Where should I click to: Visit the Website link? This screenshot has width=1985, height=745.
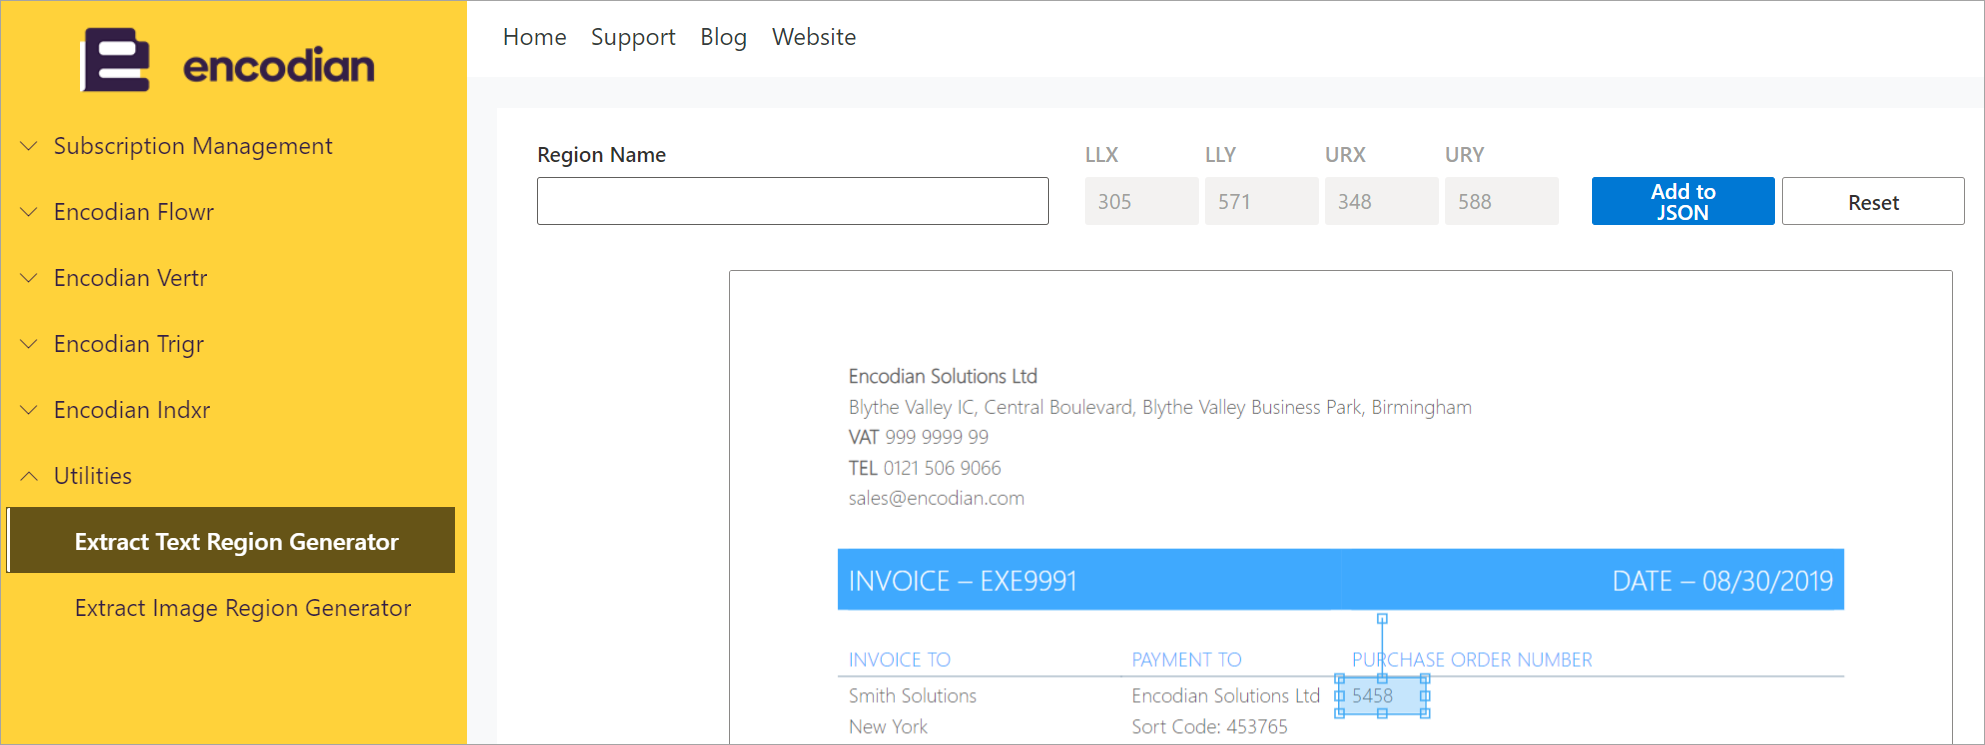(814, 37)
